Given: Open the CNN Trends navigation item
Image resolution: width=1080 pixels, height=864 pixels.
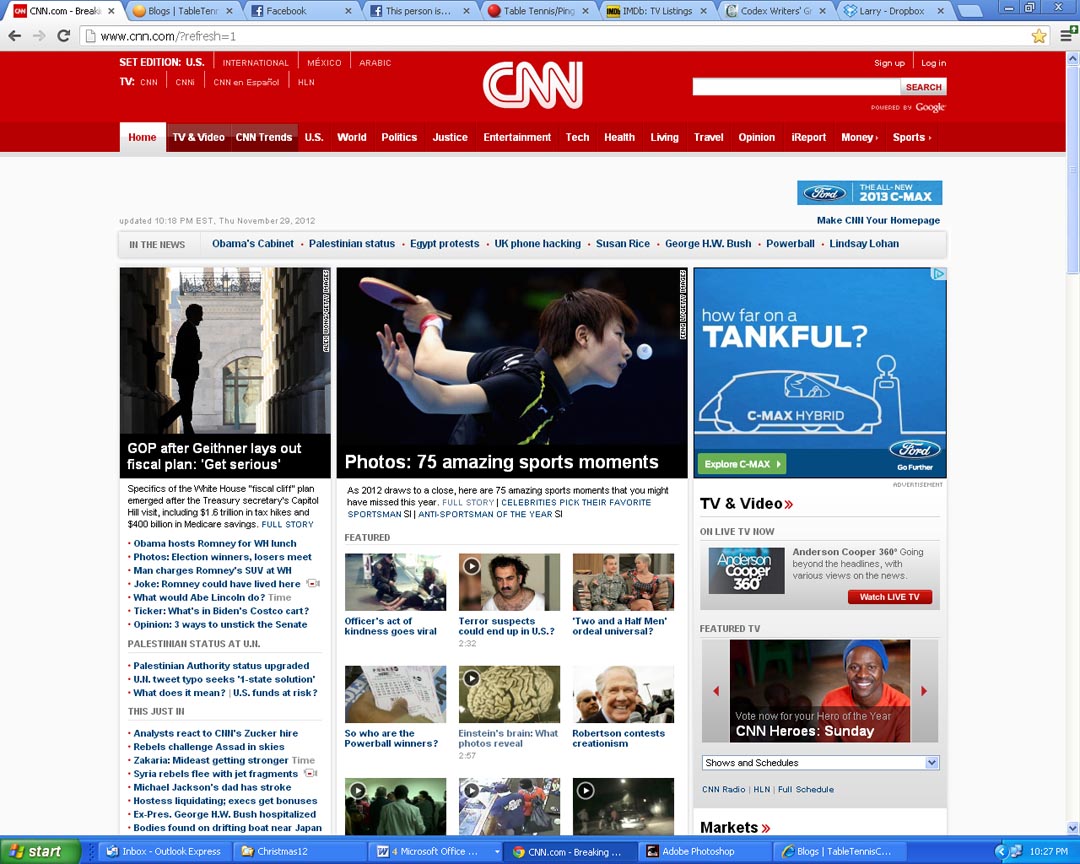Looking at the screenshot, I should pyautogui.click(x=264, y=137).
